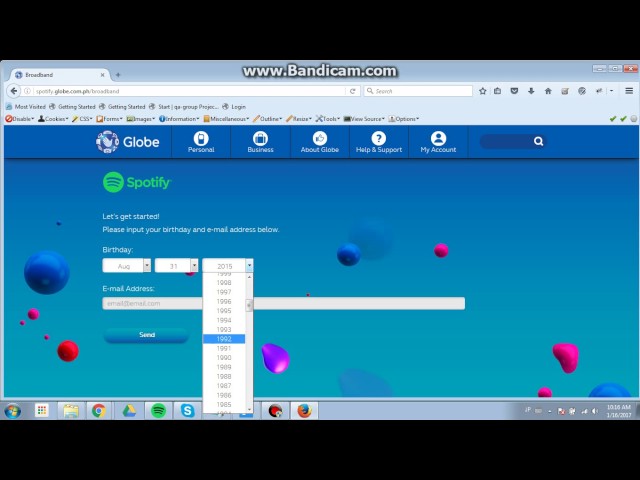
Task: Open the CSS developer menu
Action: [82, 119]
